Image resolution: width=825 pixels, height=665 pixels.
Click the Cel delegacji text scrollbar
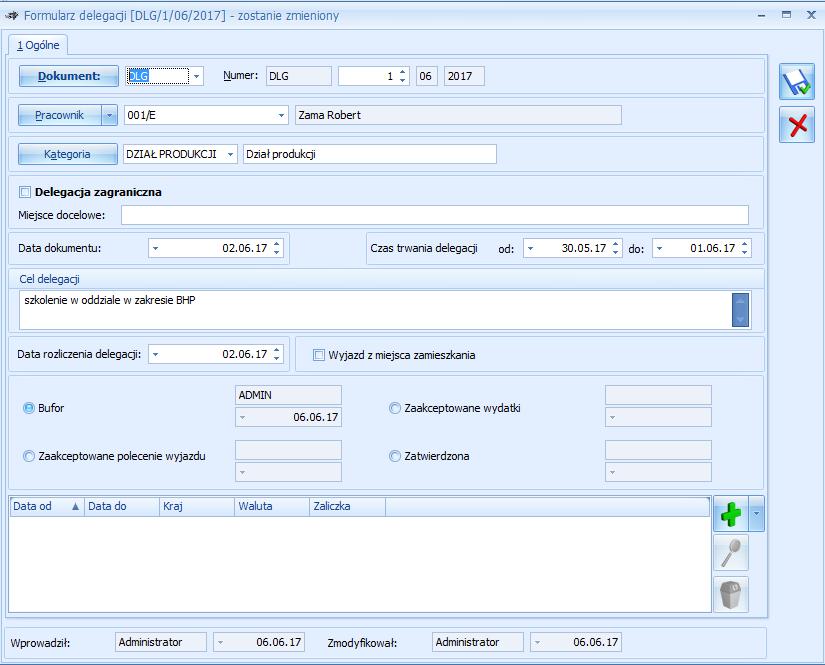click(x=740, y=310)
